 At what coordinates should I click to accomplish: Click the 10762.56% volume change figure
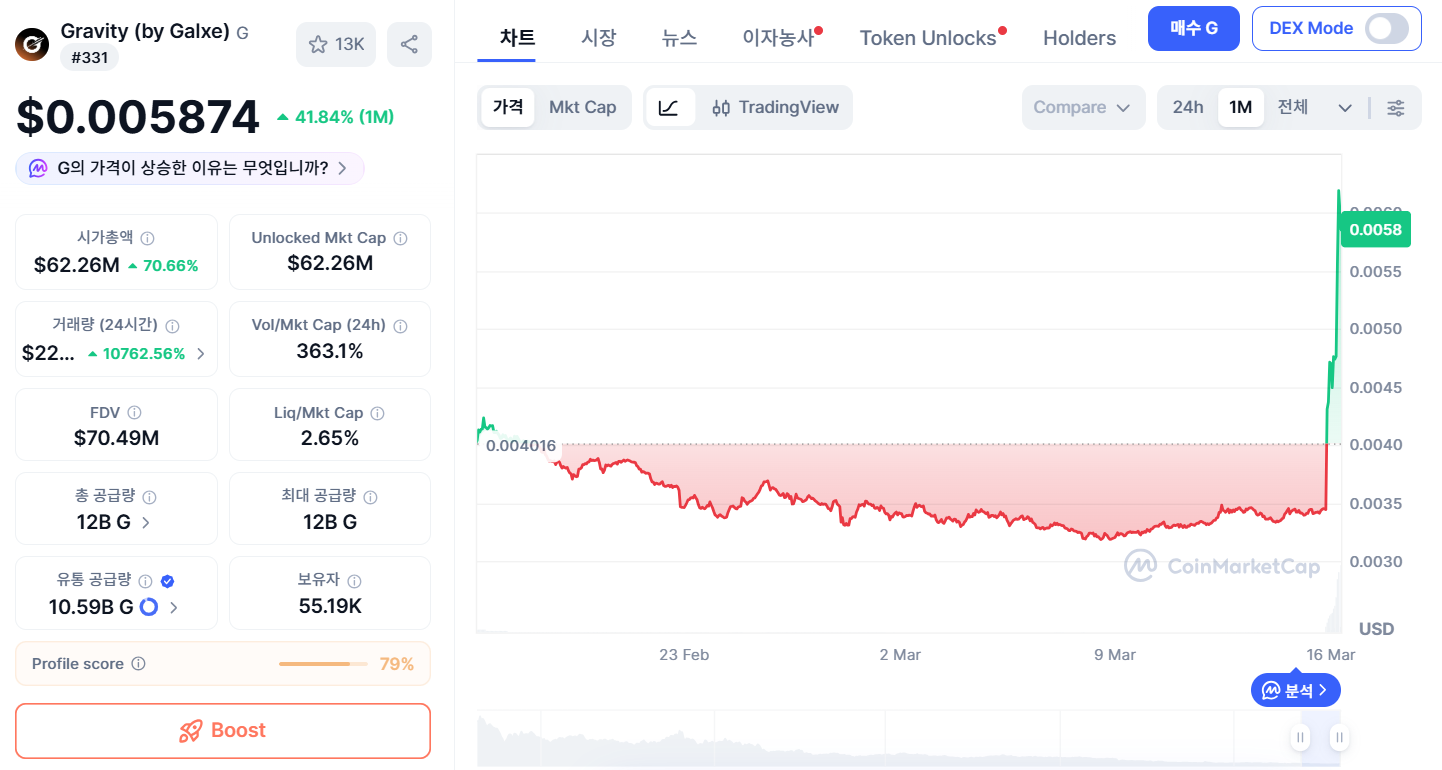pos(137,353)
